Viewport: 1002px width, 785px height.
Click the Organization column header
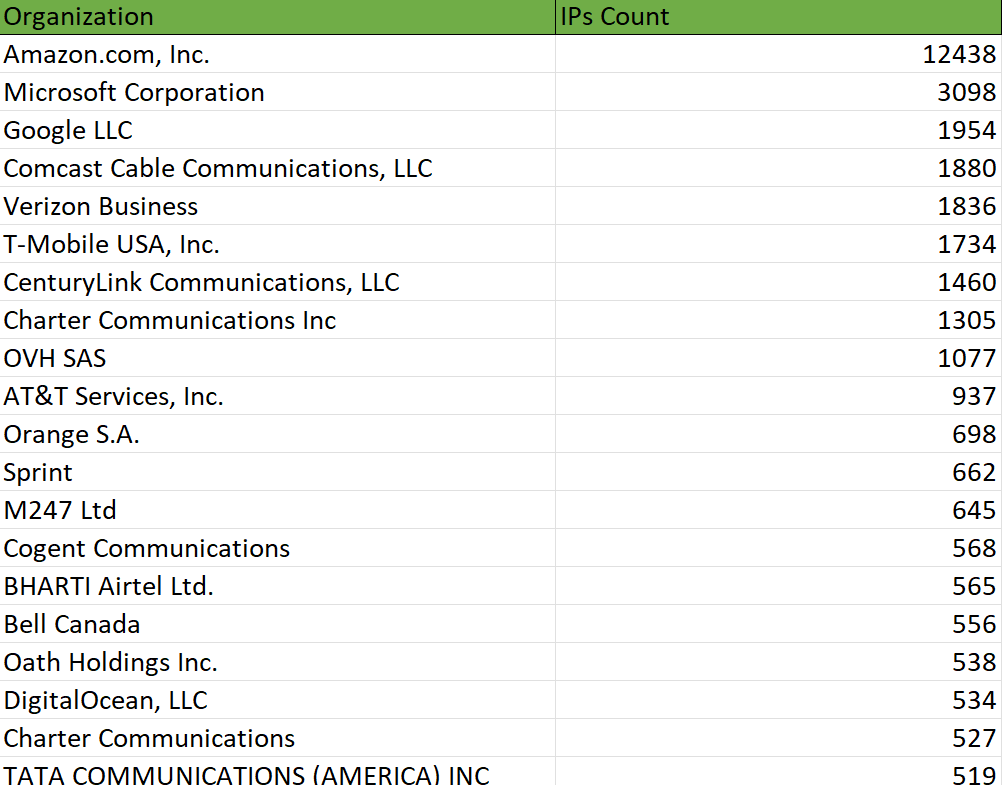pyautogui.click(x=79, y=17)
